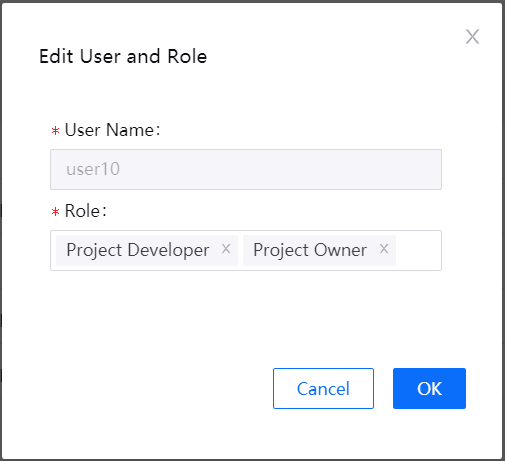The width and height of the screenshot is (505, 461).
Task: Click the disabled User Name field
Action: [246, 169]
